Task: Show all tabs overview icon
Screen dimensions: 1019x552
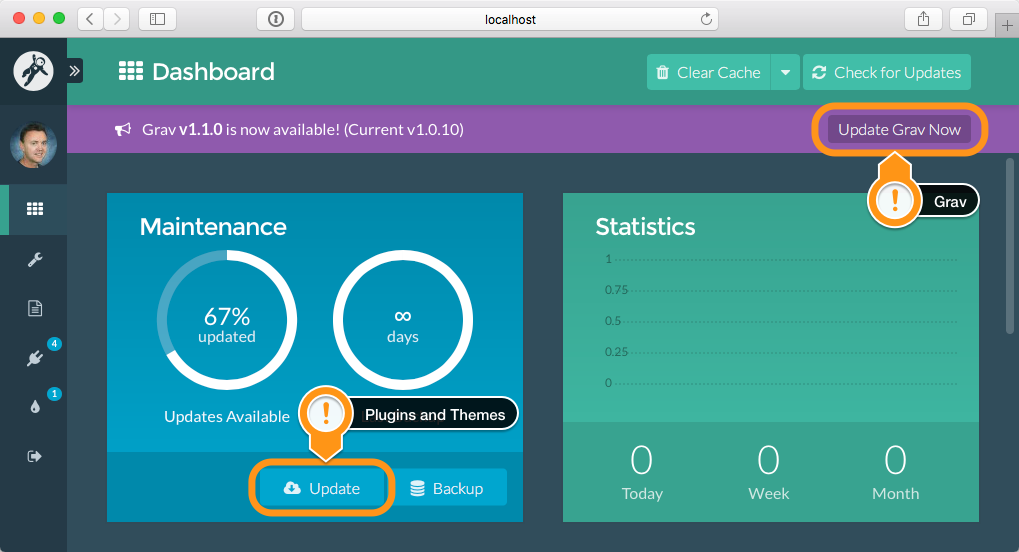Action: tap(968, 19)
